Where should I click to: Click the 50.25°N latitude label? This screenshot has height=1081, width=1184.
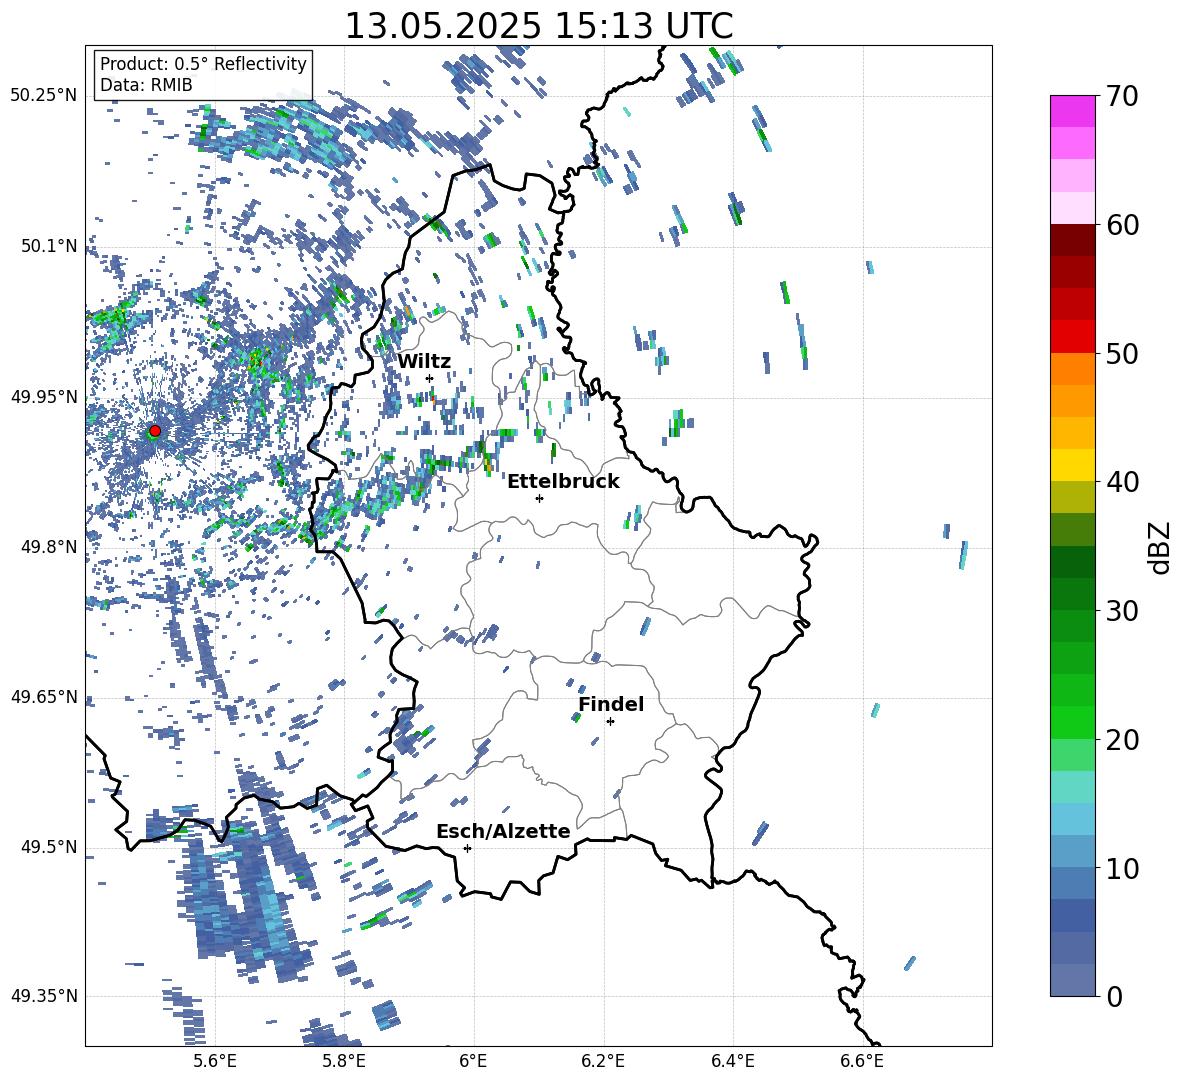click(44, 96)
